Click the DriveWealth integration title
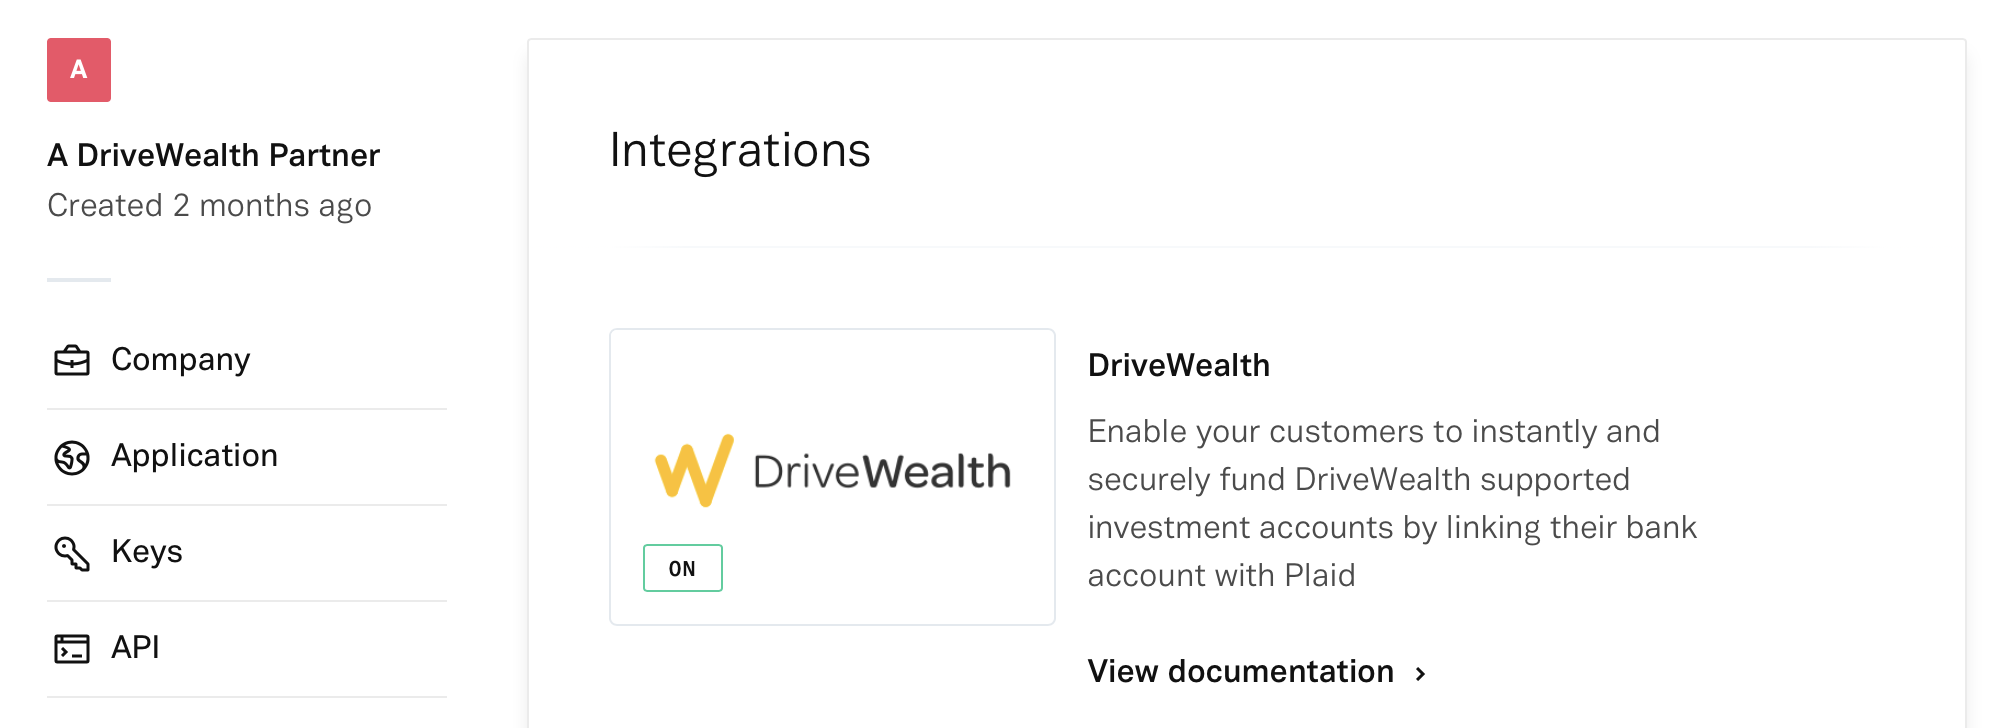Screen dimensions: 1990x728 [1179, 365]
